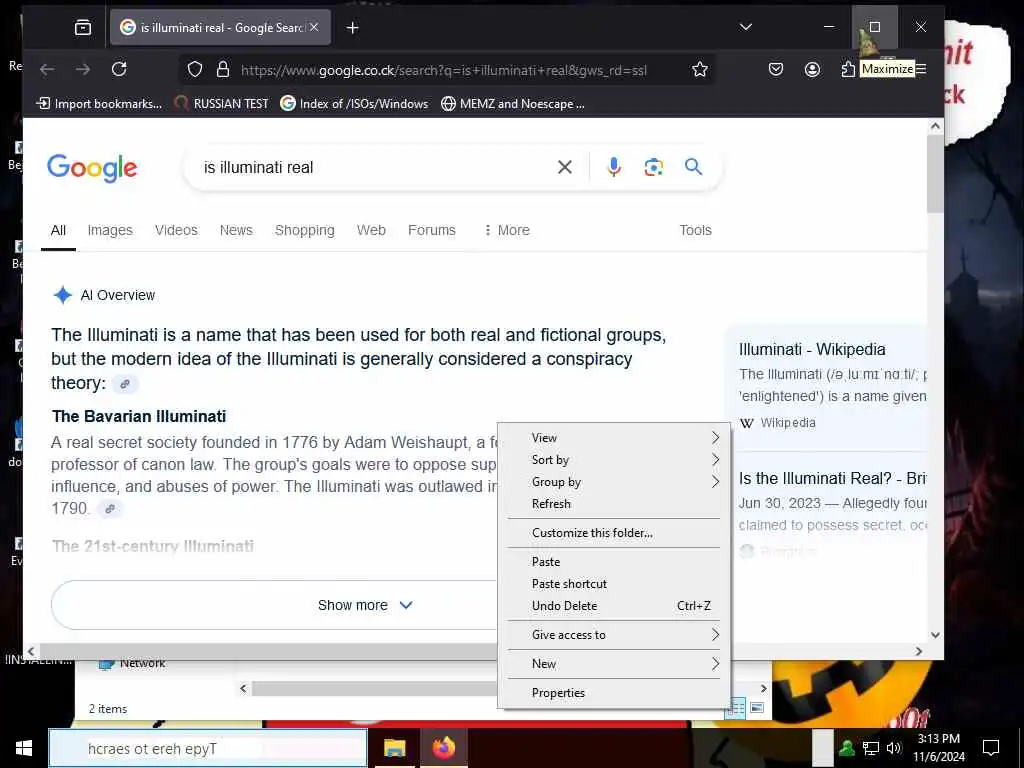Click the taskbar search box

pos(208,748)
